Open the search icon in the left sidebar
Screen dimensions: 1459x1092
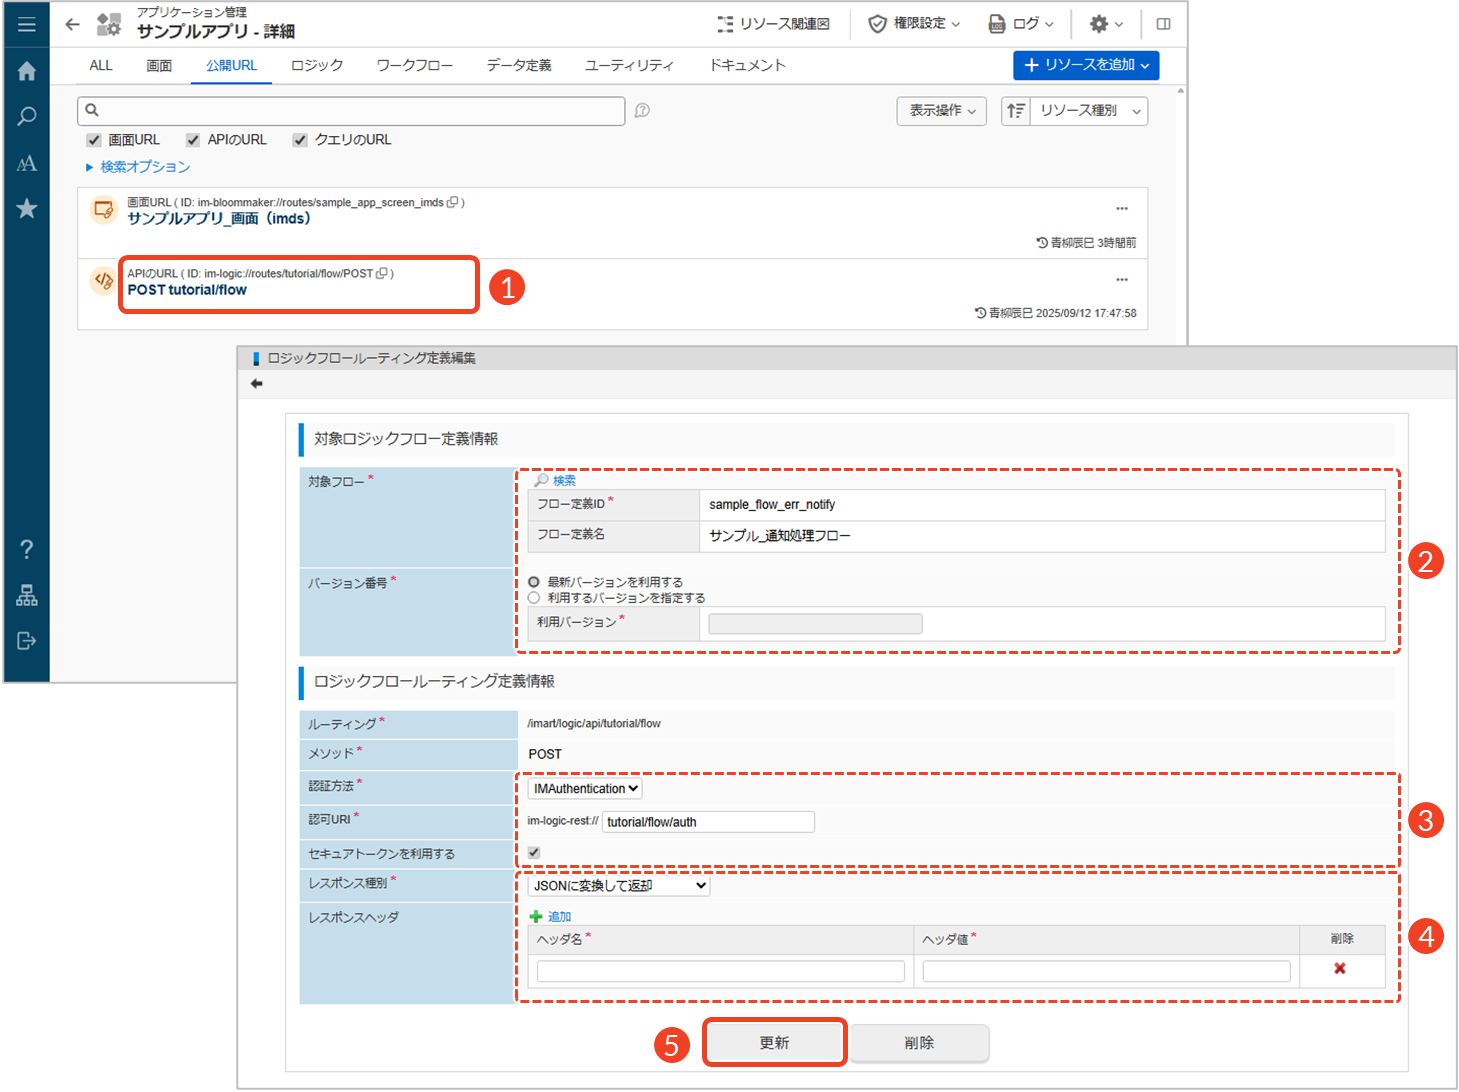27,116
